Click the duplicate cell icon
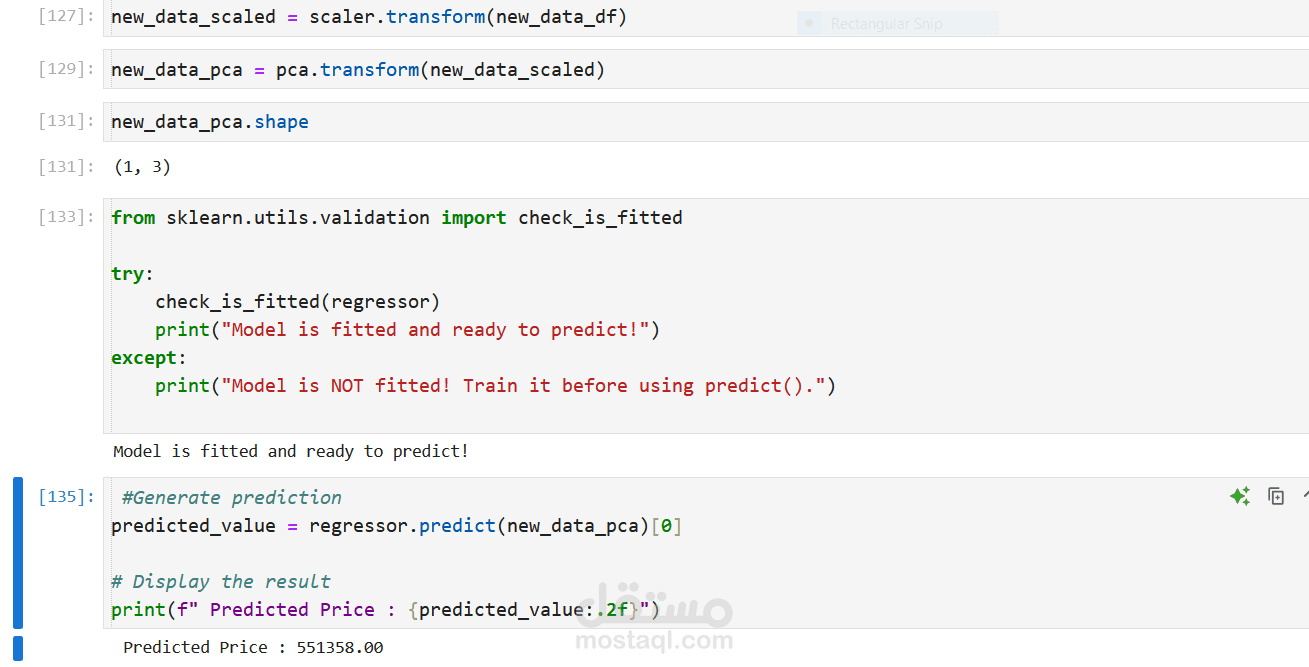Viewport: 1309px width, 667px height. (1276, 496)
